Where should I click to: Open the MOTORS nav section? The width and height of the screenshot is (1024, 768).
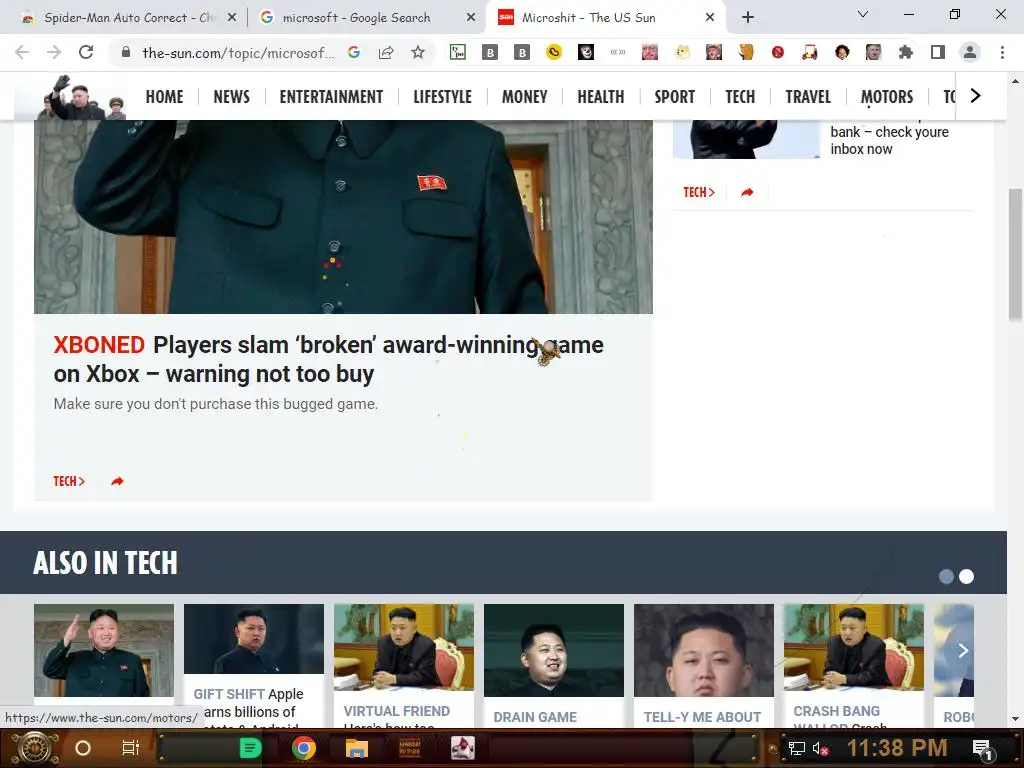click(887, 97)
